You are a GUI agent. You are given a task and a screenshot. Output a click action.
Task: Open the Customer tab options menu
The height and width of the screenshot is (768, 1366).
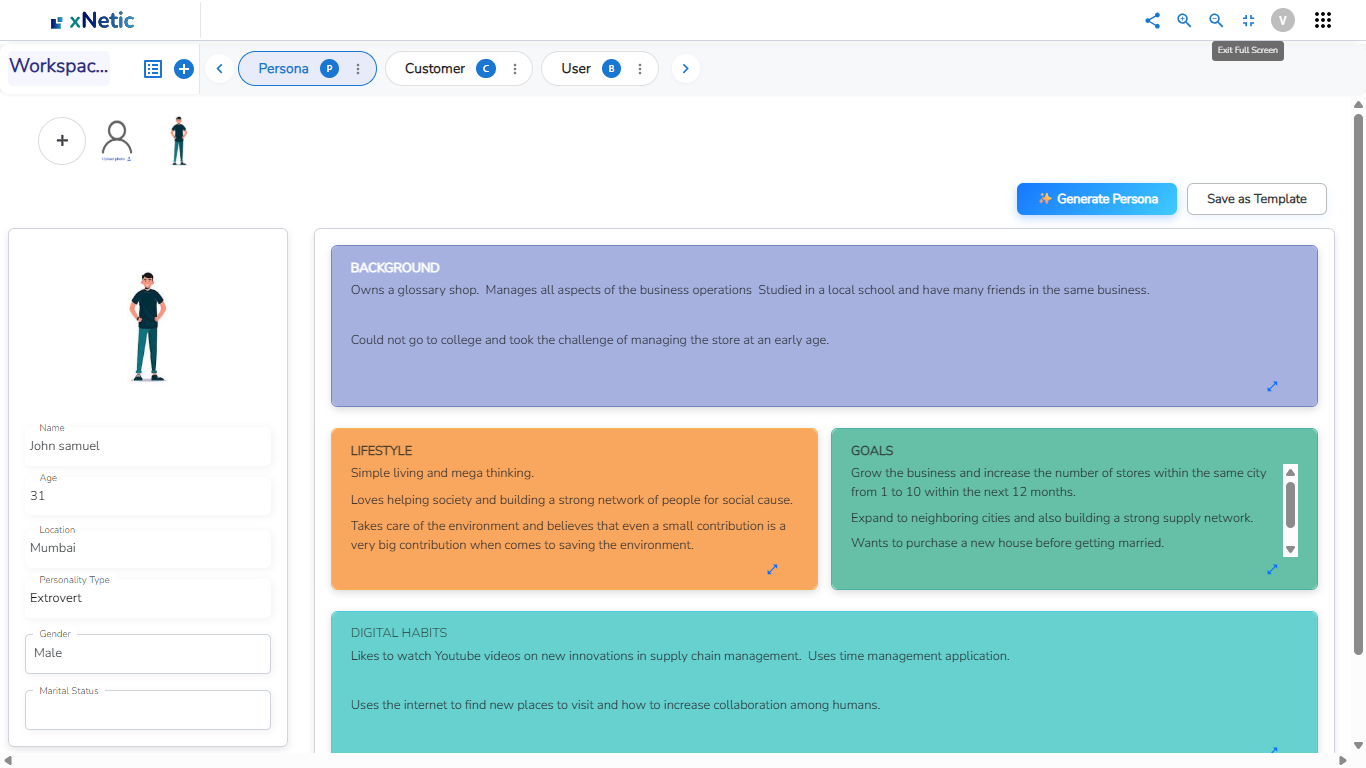515,69
